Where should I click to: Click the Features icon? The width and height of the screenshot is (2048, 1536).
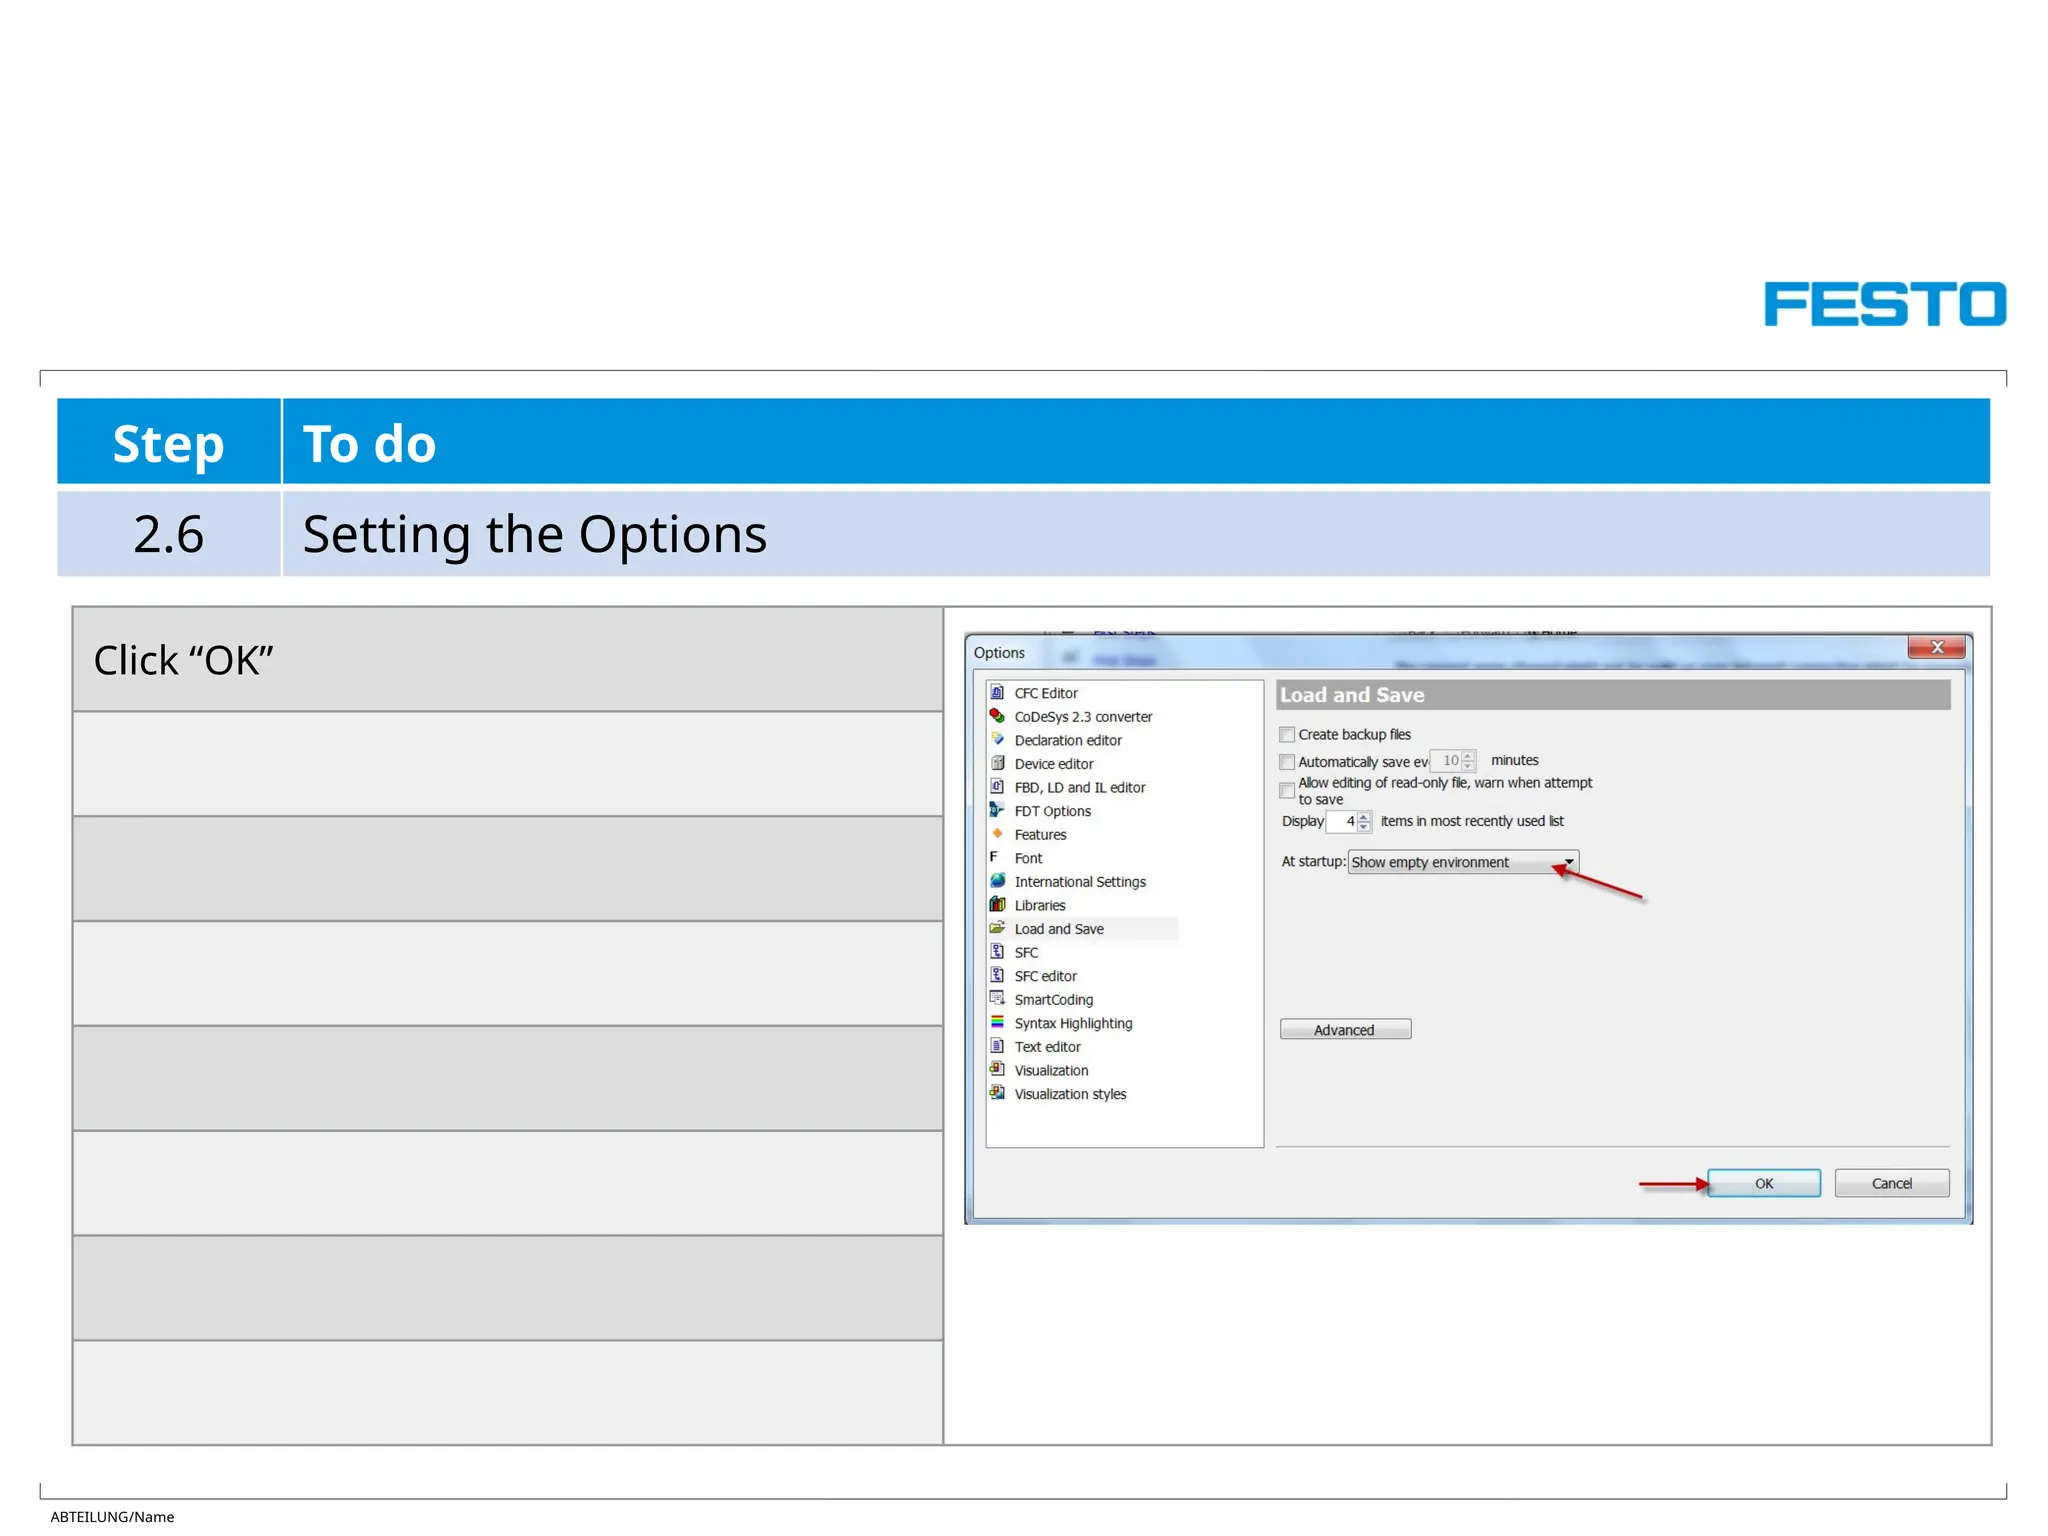point(997,834)
